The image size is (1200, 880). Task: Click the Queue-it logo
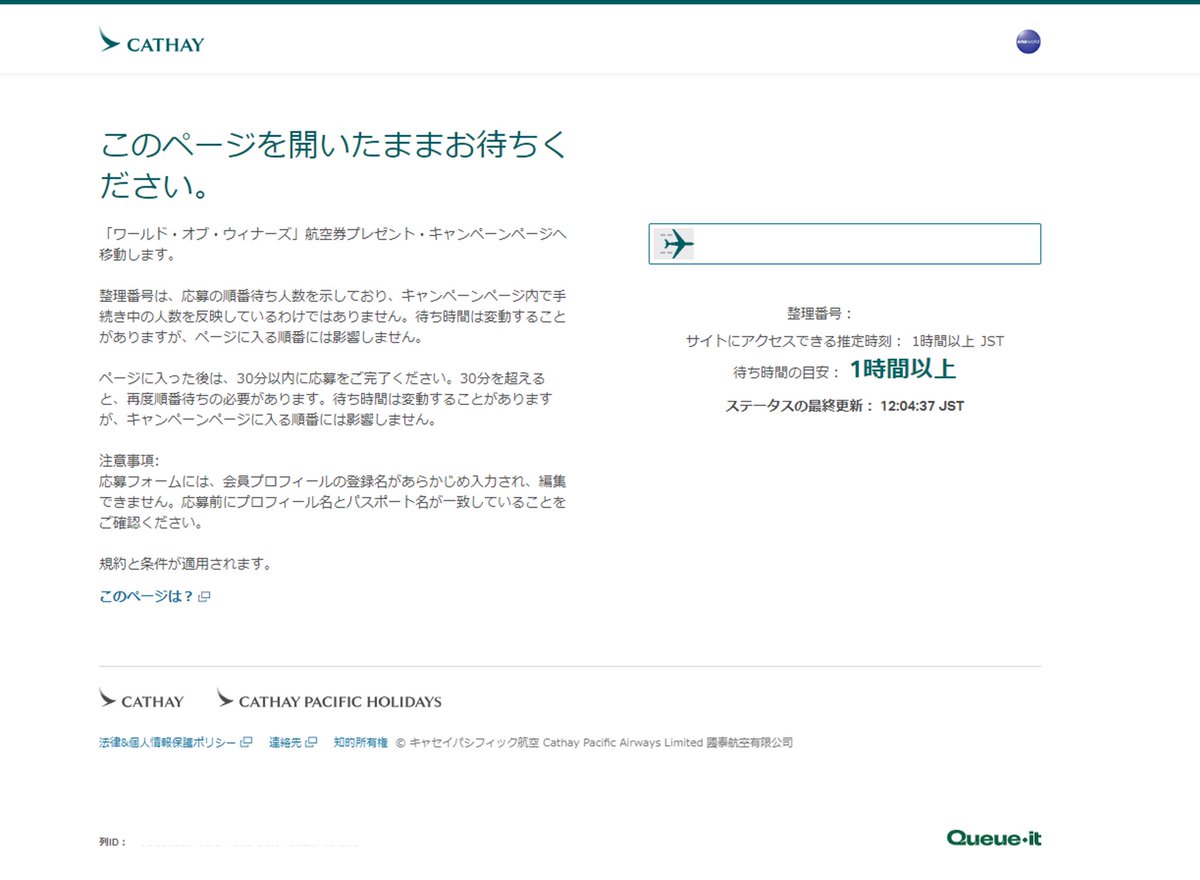(x=994, y=838)
